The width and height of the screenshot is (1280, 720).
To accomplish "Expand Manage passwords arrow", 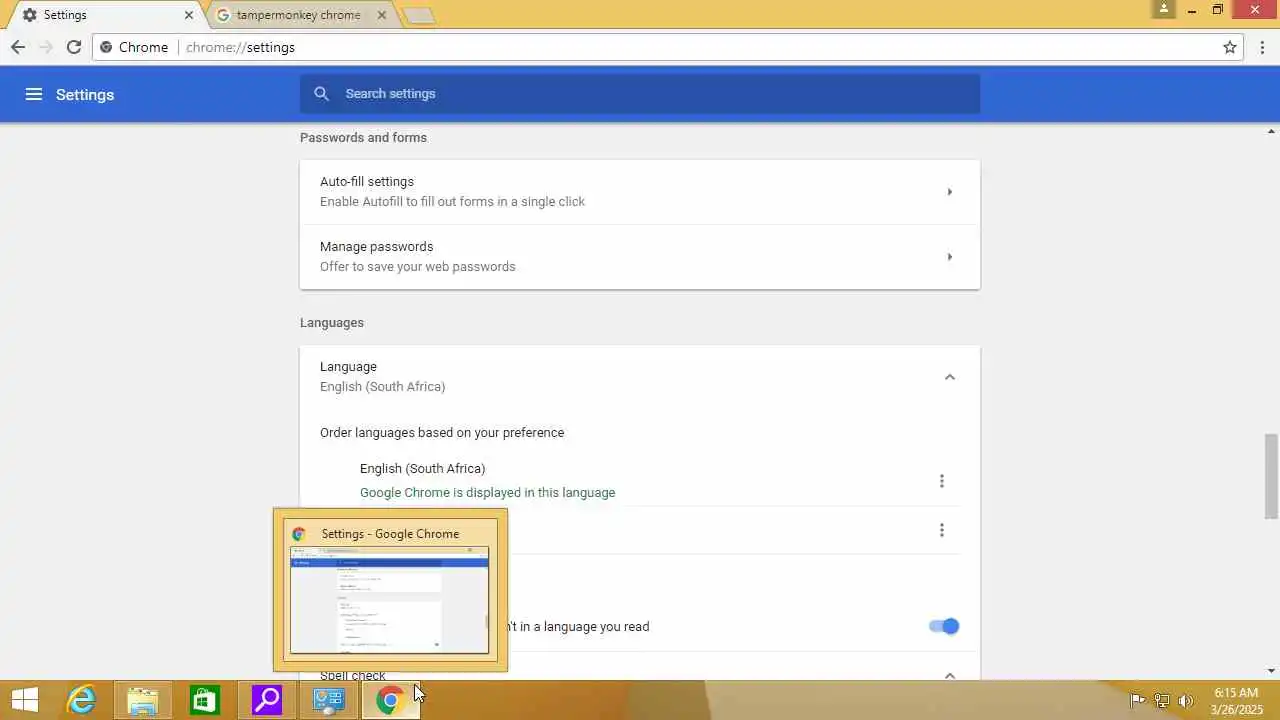I will coord(950,257).
